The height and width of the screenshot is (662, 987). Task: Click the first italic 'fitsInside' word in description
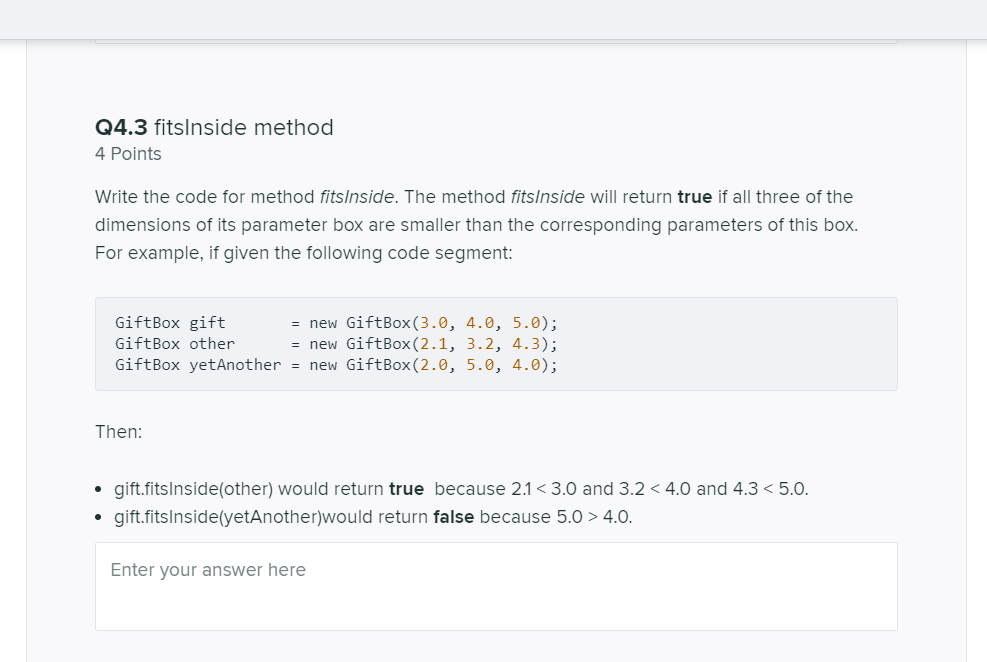(x=356, y=197)
